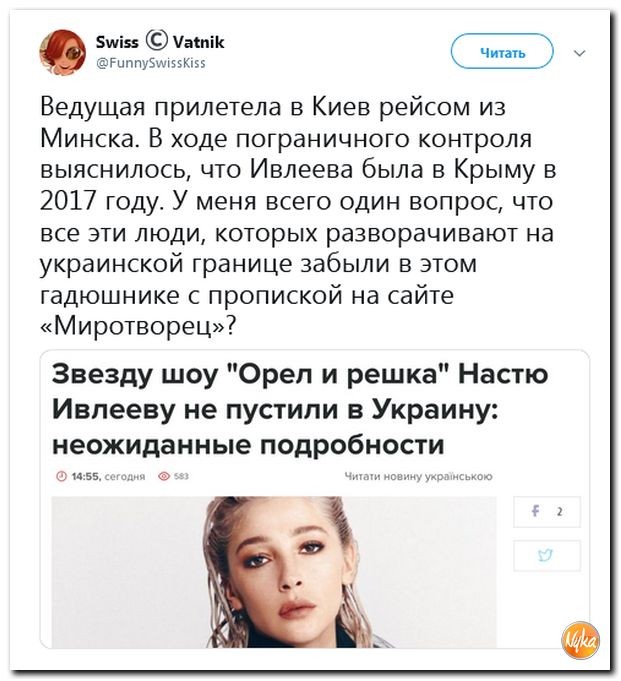Viewport: 621px width, 681px height.
Task: Click the Читать follow button
Action: pos(502,51)
